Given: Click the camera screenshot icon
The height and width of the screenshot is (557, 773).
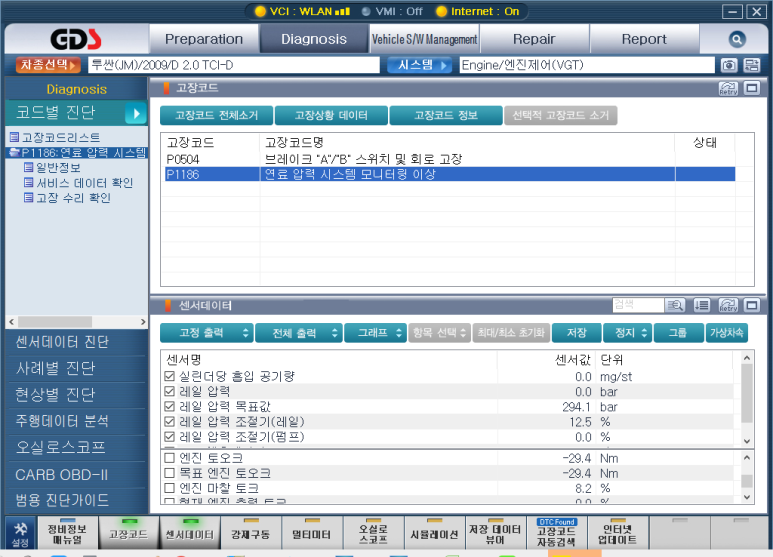Looking at the screenshot, I should 729,65.
